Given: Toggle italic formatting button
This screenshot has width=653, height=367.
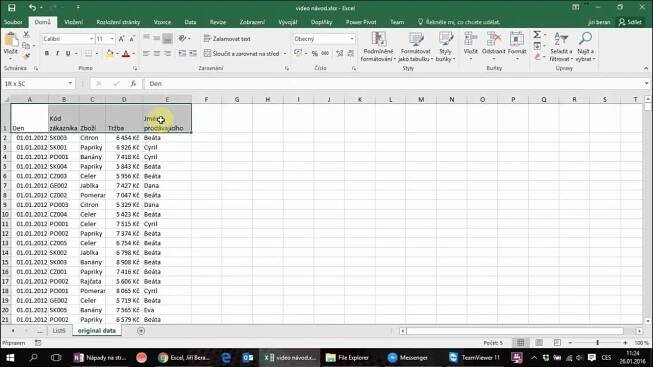Looking at the screenshot, I should (x=57, y=53).
